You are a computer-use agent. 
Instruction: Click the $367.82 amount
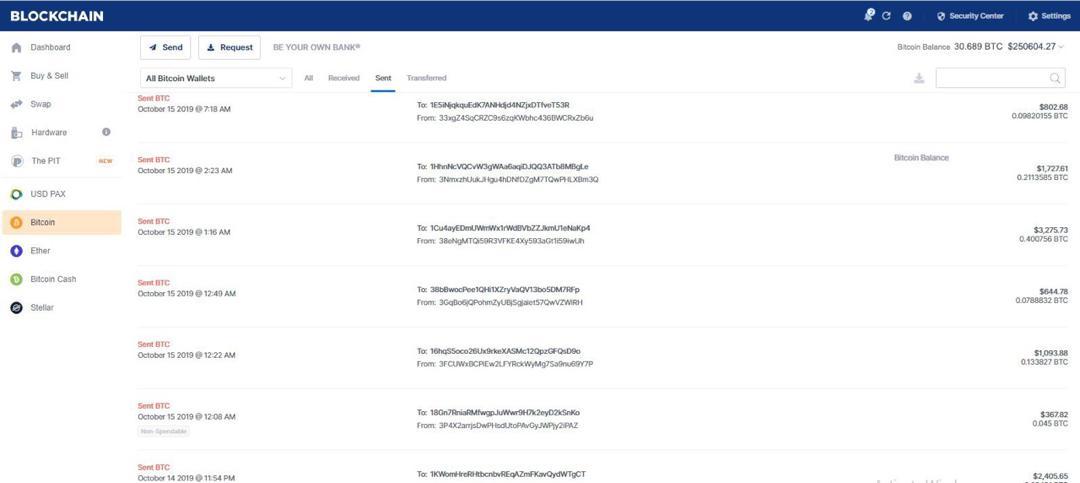1055,414
